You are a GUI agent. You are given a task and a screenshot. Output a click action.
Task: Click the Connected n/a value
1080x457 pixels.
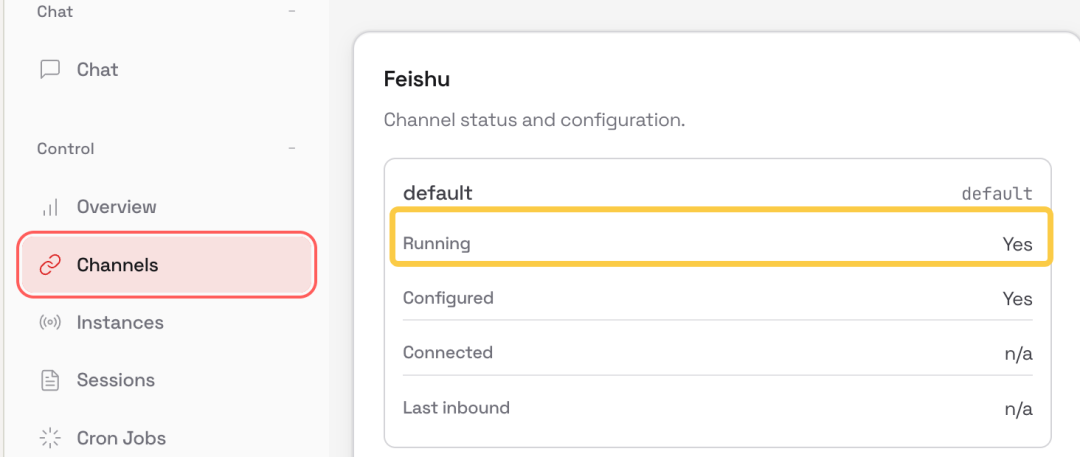click(x=1018, y=354)
